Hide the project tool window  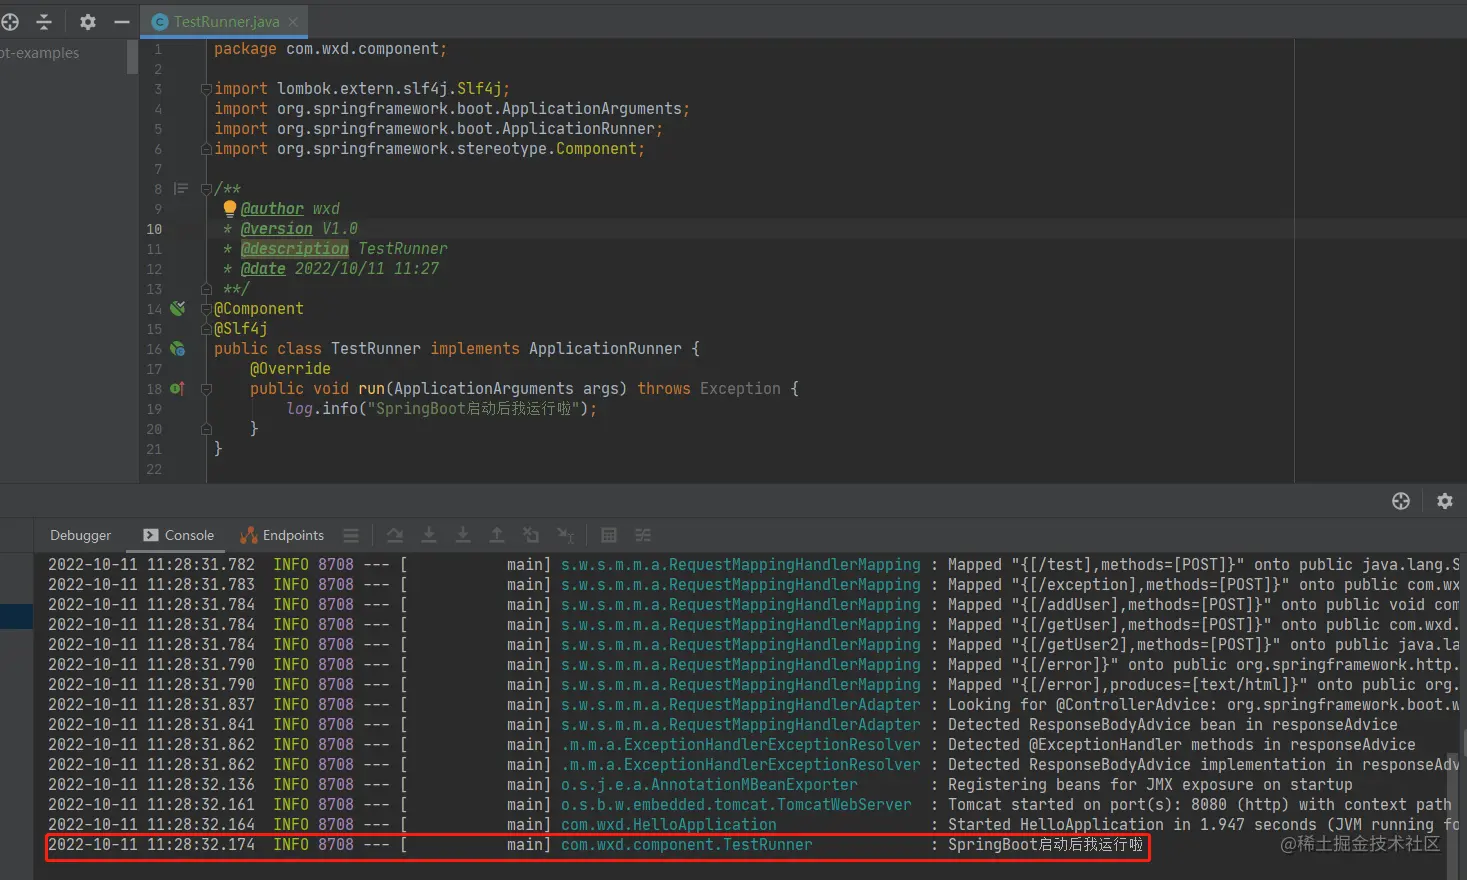(122, 21)
